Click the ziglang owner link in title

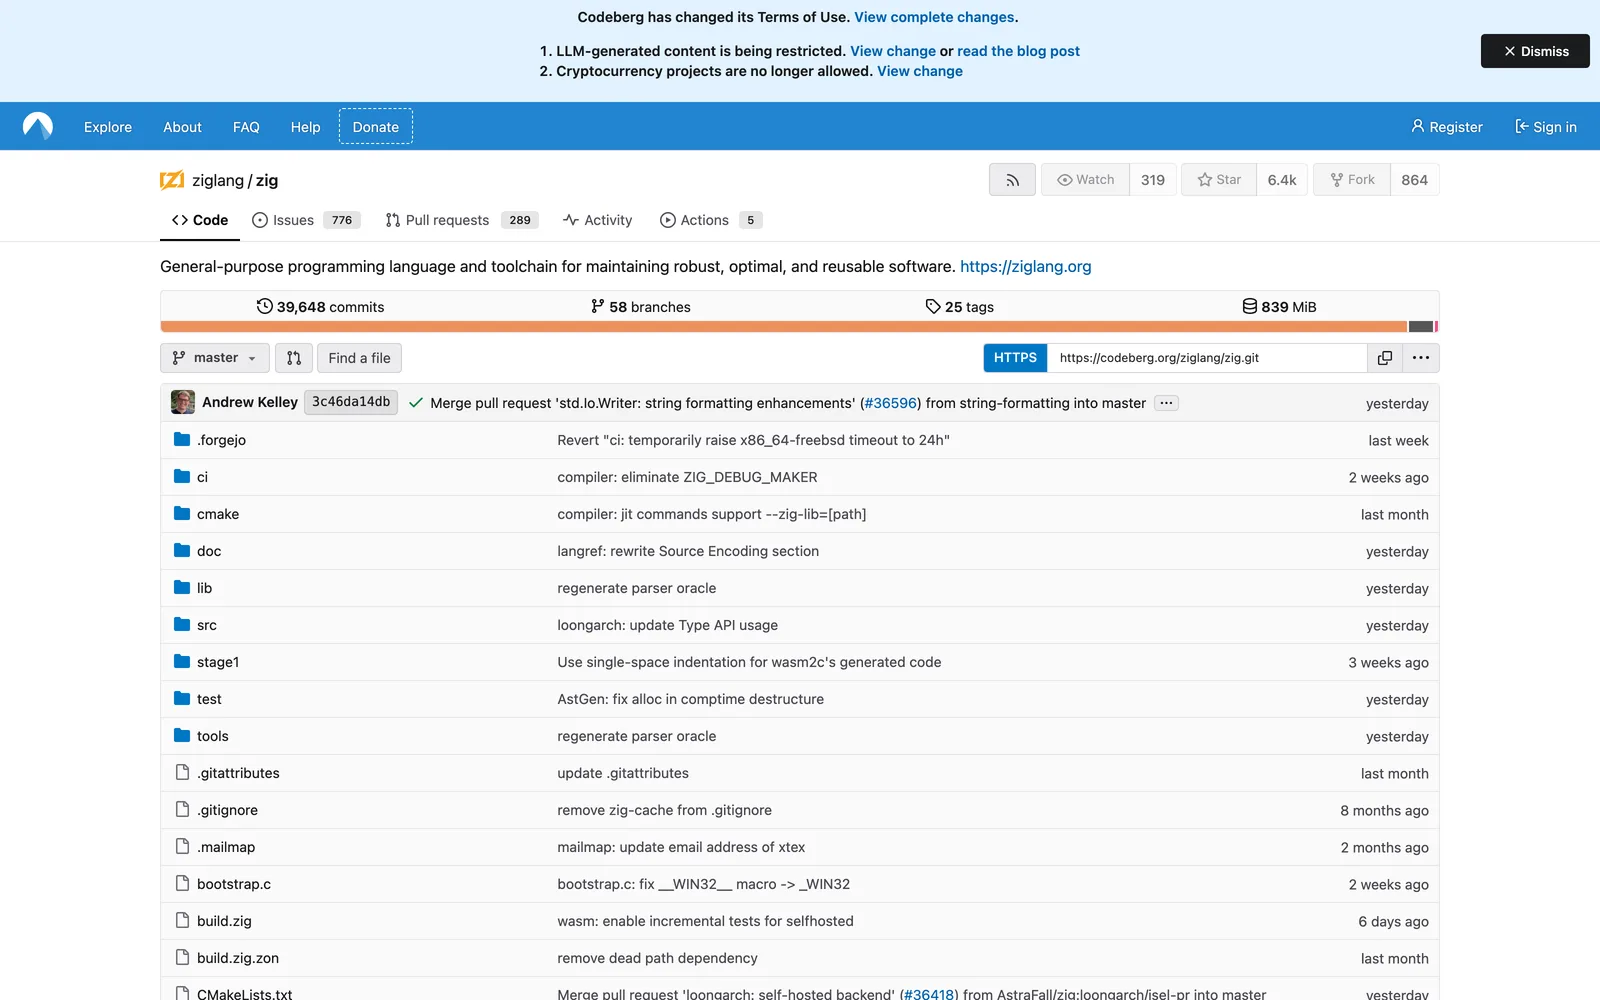pos(218,180)
